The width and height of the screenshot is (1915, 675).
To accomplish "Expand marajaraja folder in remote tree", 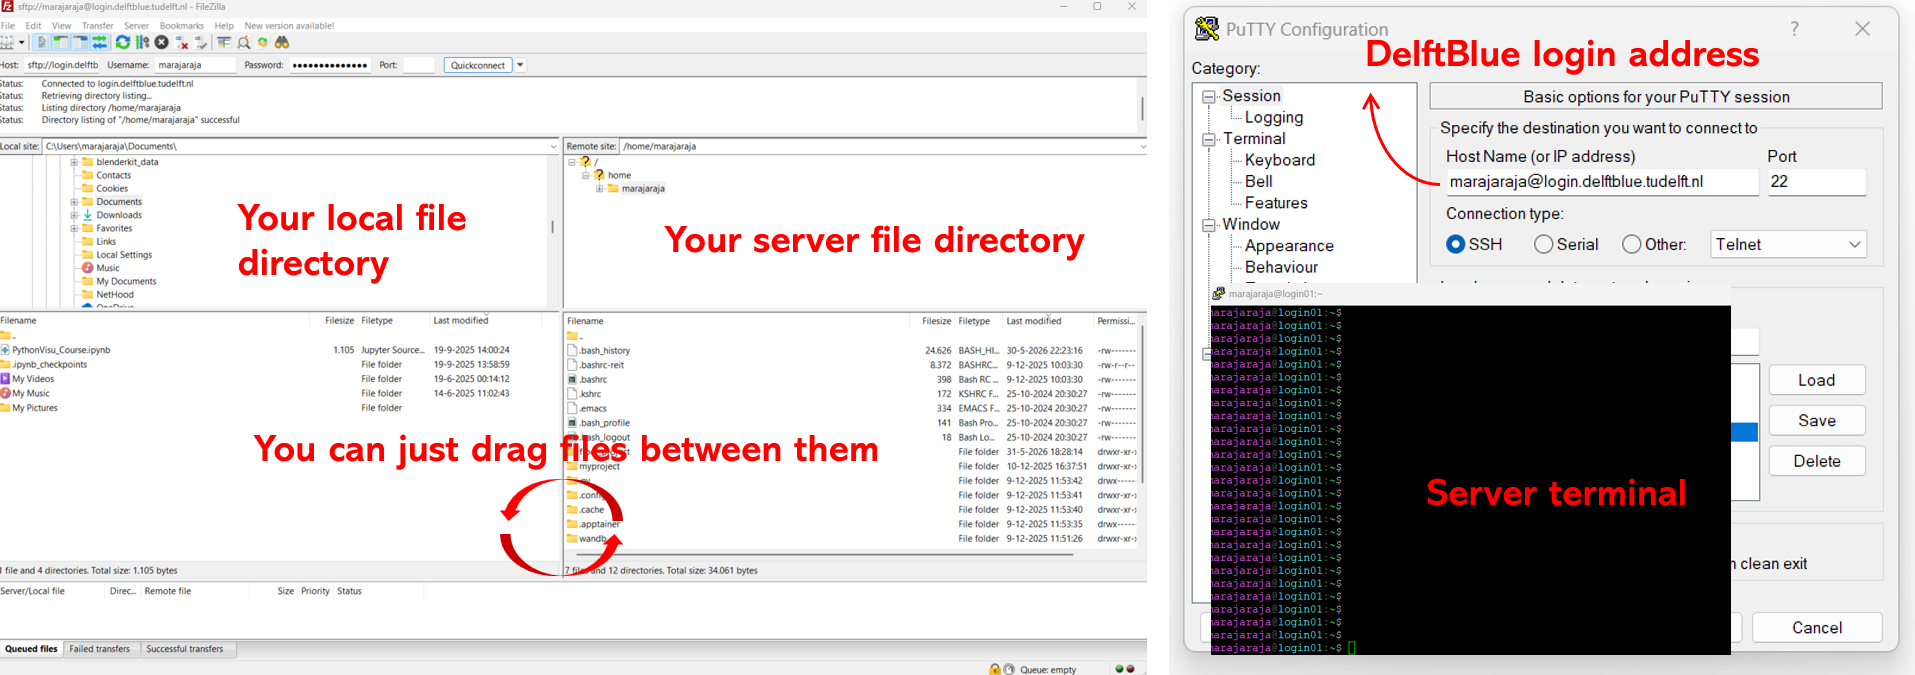I will click(599, 188).
